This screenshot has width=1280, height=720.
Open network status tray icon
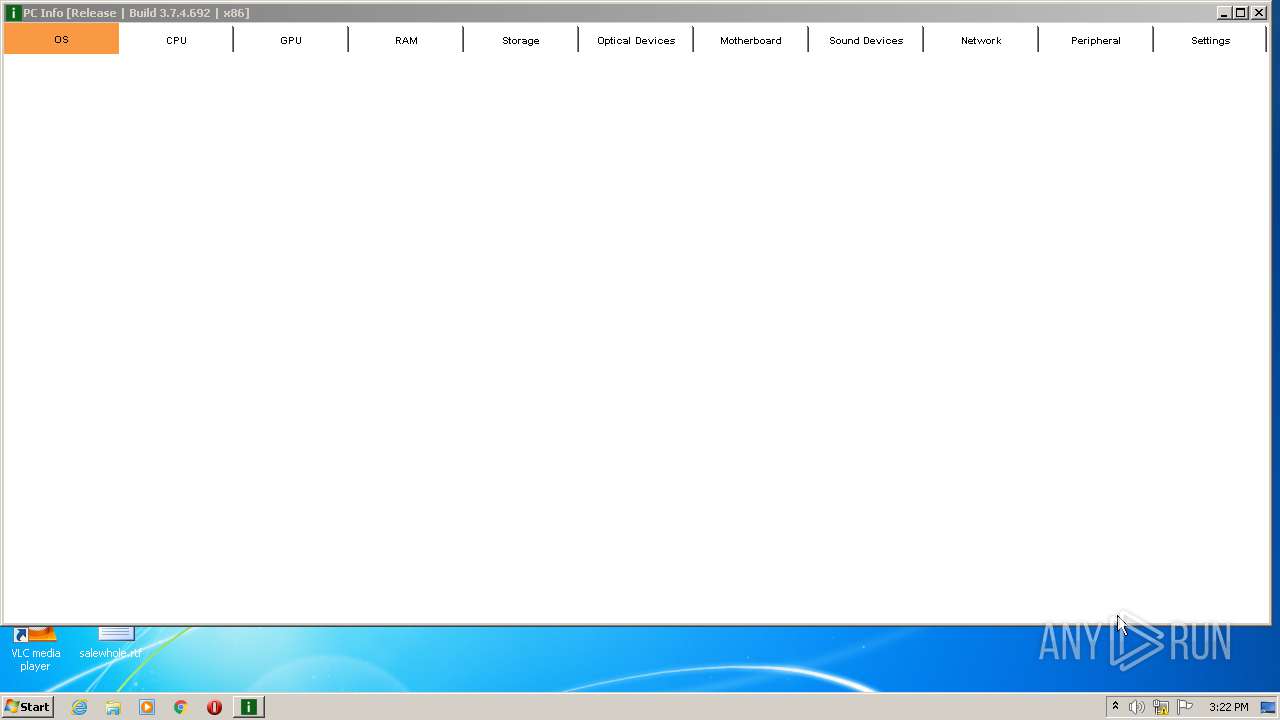coord(1161,707)
